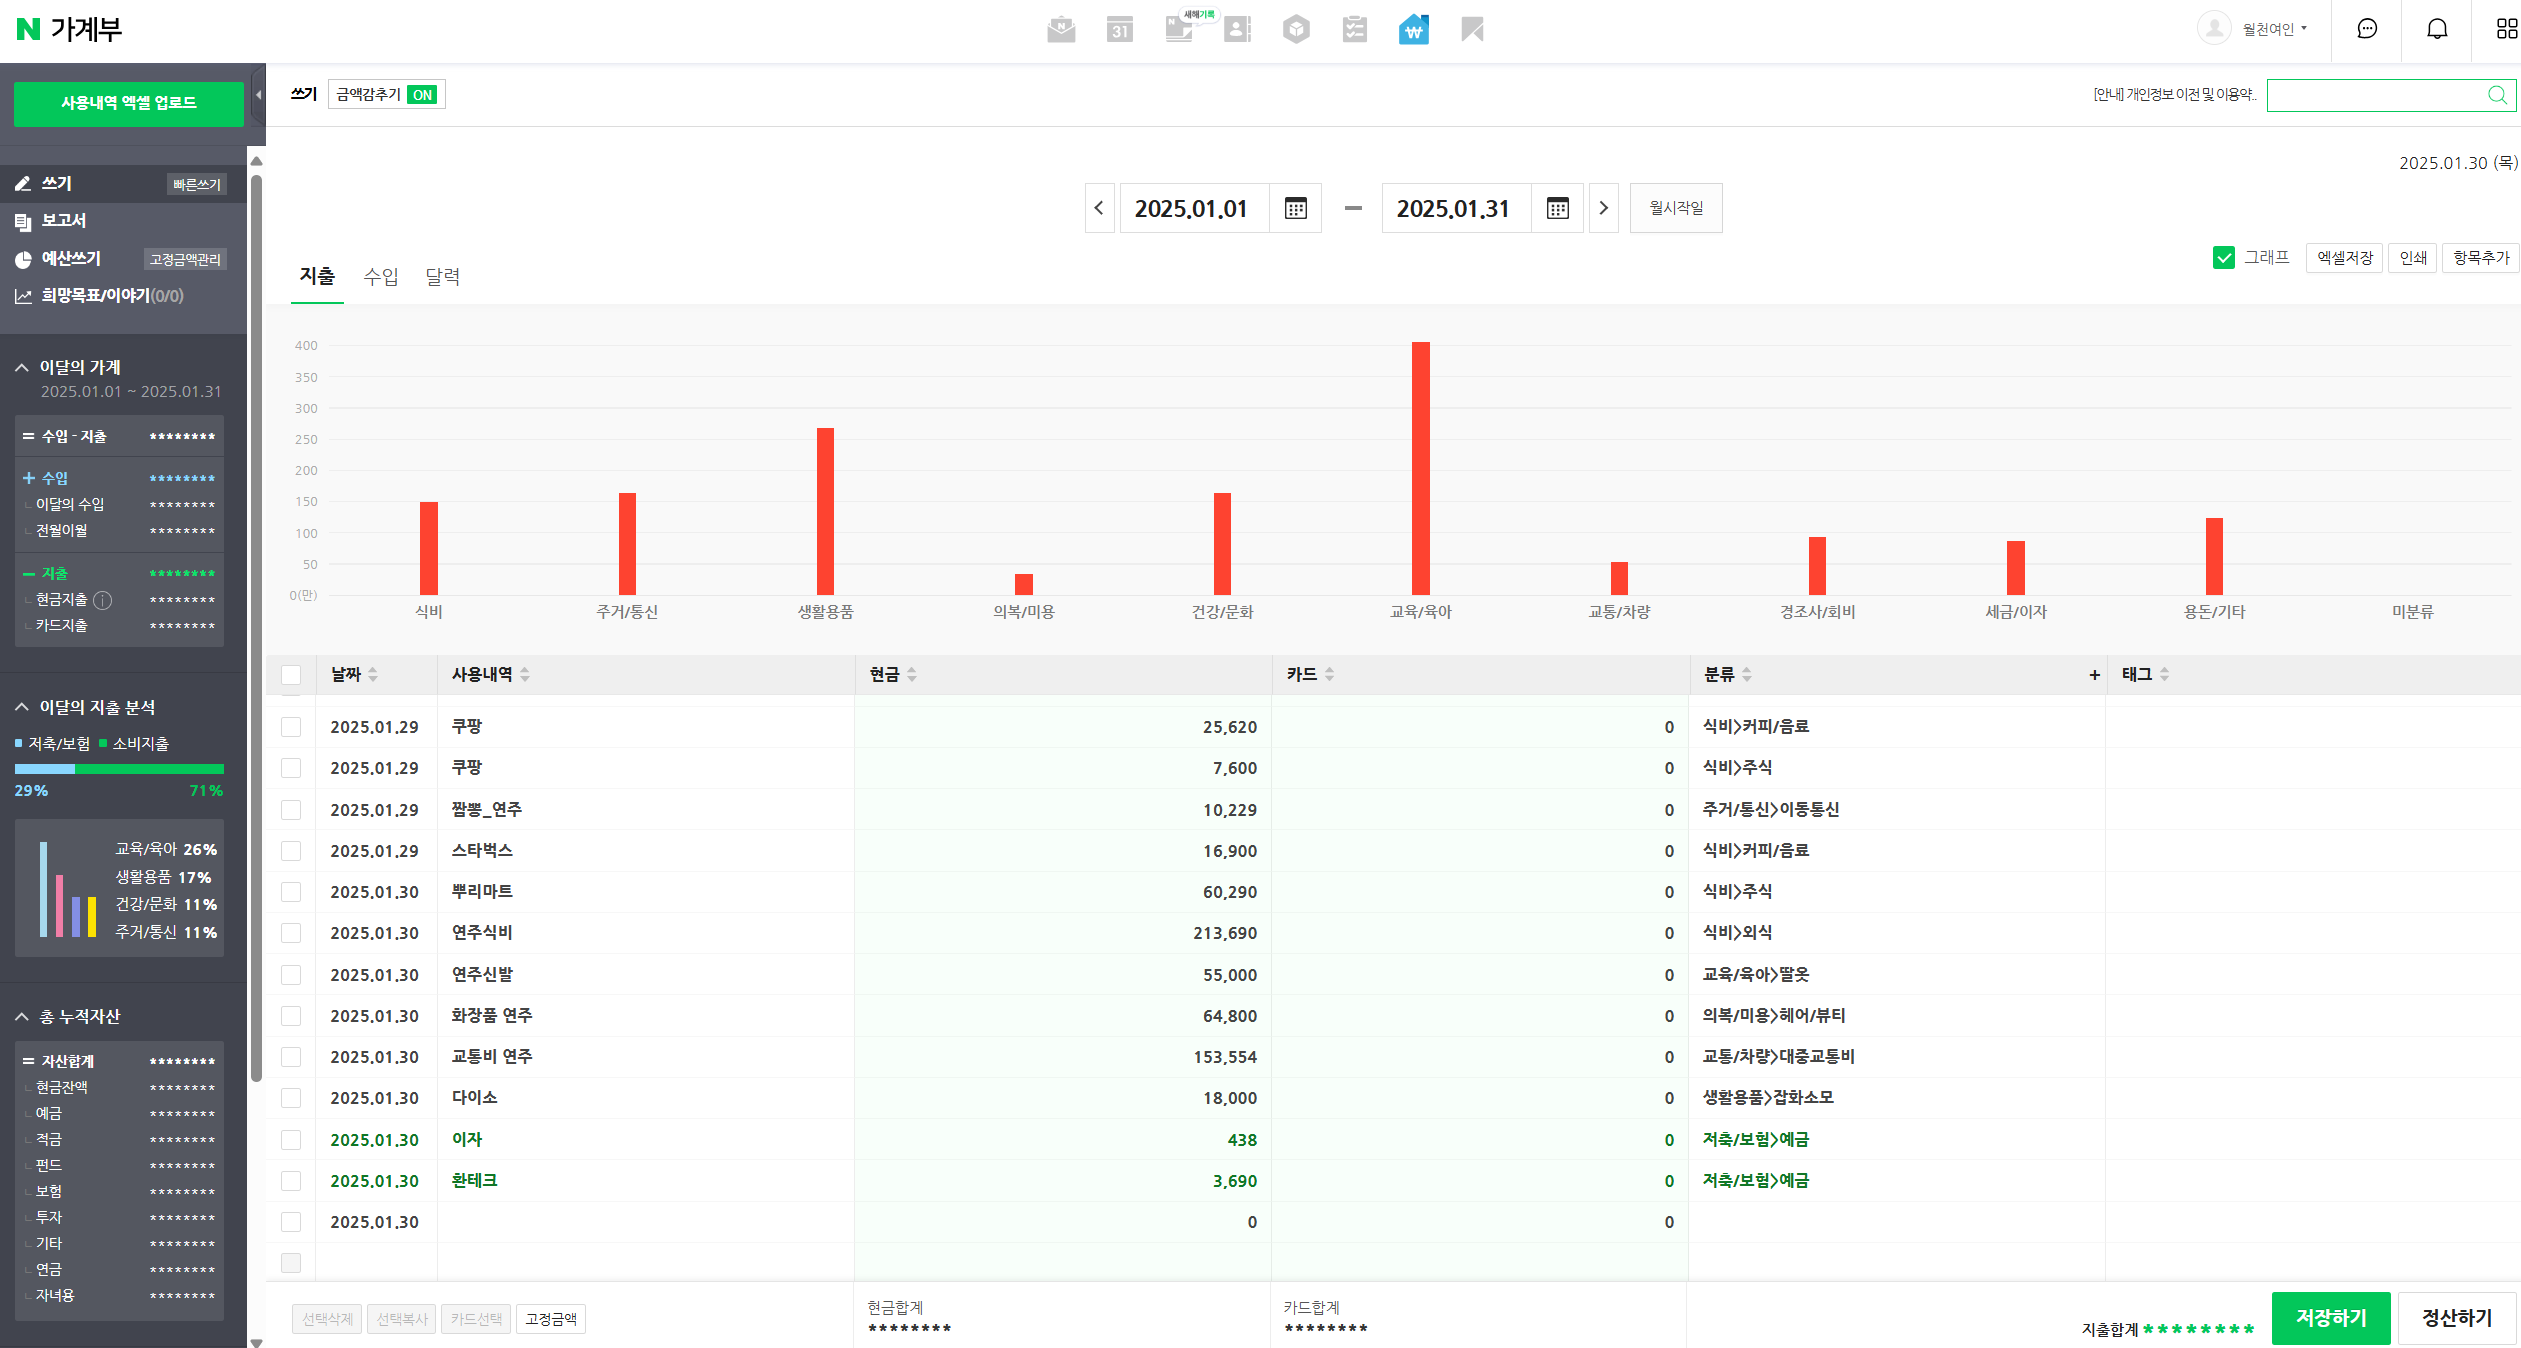Click the 저축/보험 소비지출 ratio bar
2521x1348 pixels.
pos(119,769)
